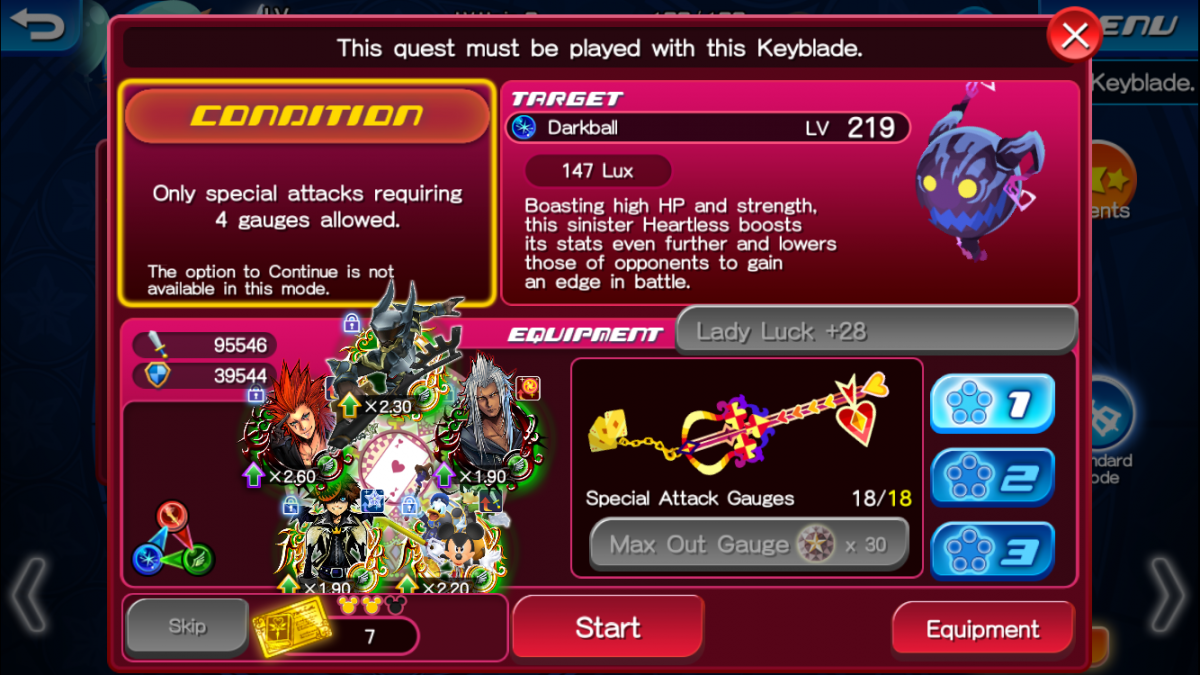Click Max Out Gauge button
Viewport: 1200px width, 675px height.
tap(749, 545)
